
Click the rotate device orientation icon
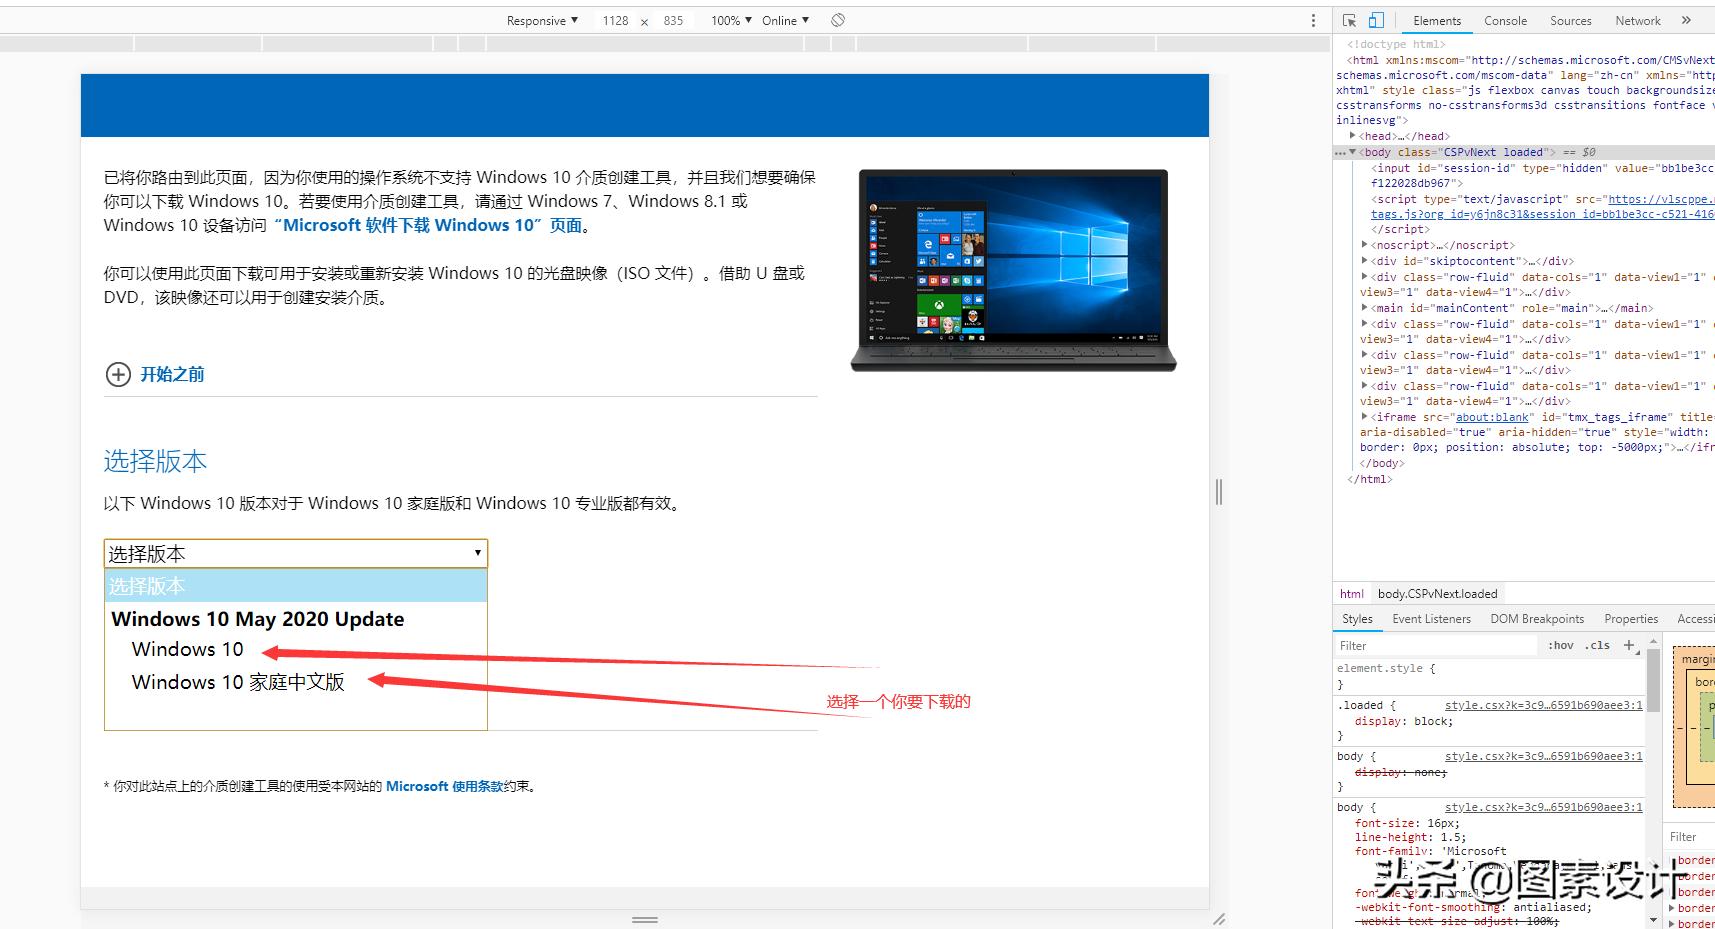(x=838, y=20)
